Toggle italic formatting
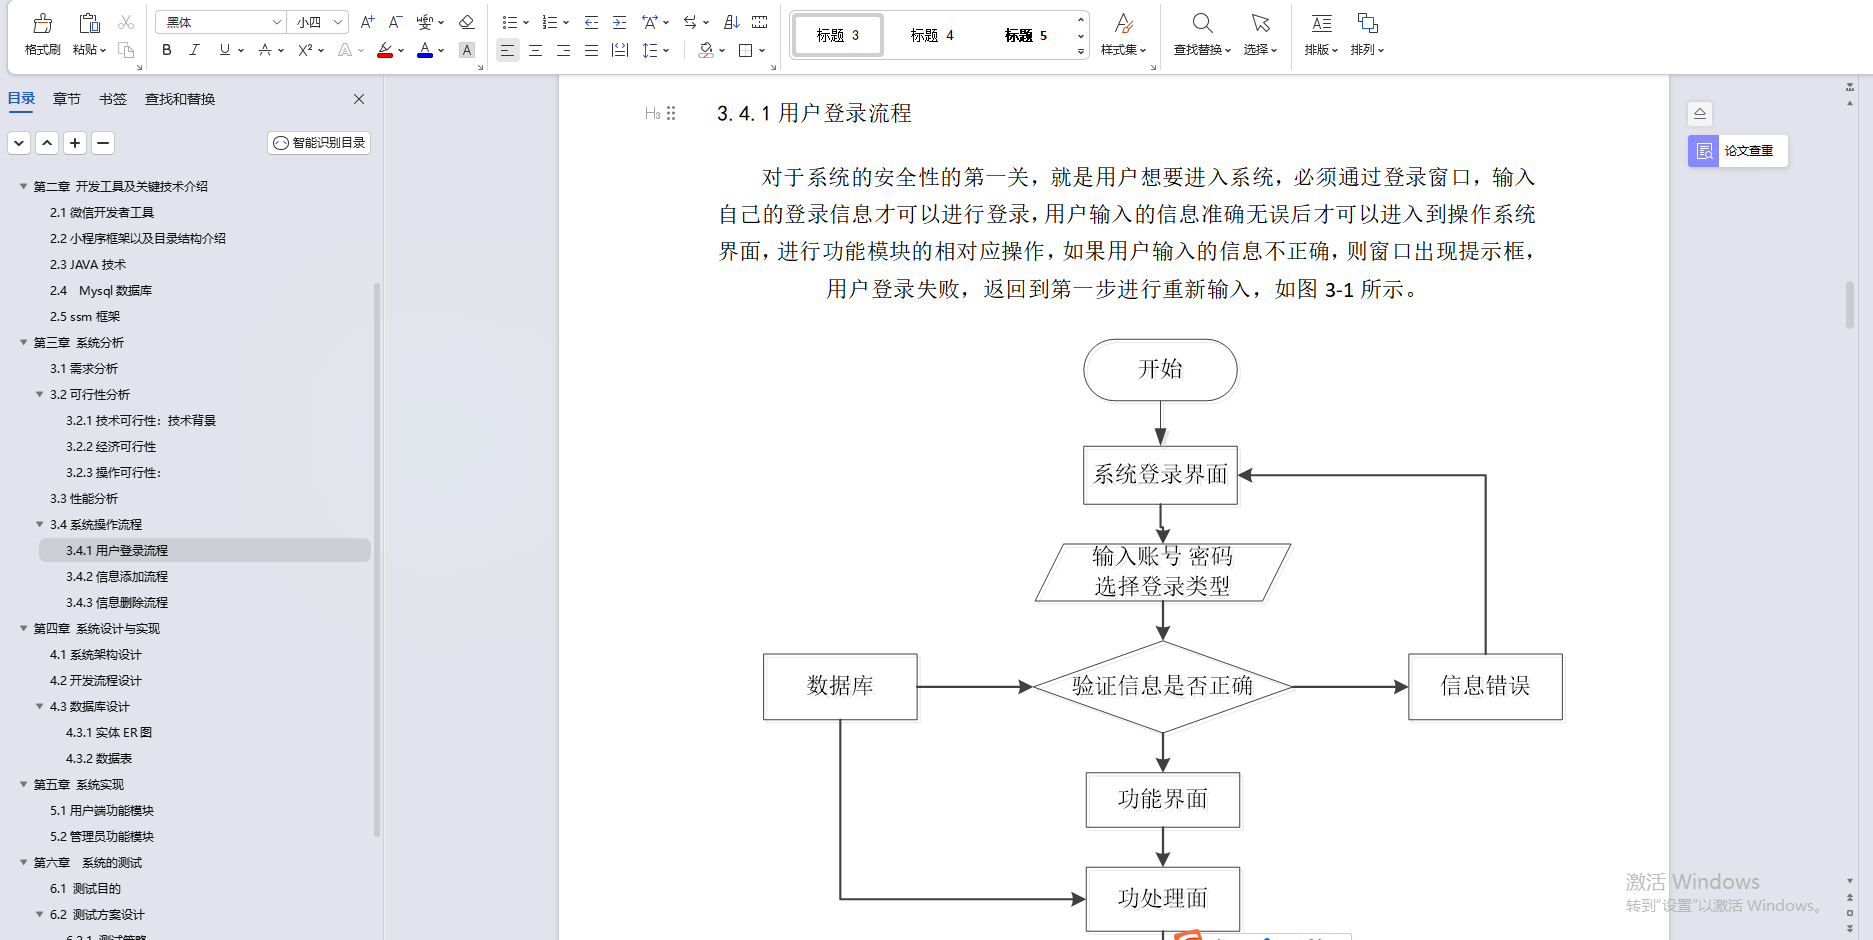This screenshot has width=1873, height=940. [194, 49]
